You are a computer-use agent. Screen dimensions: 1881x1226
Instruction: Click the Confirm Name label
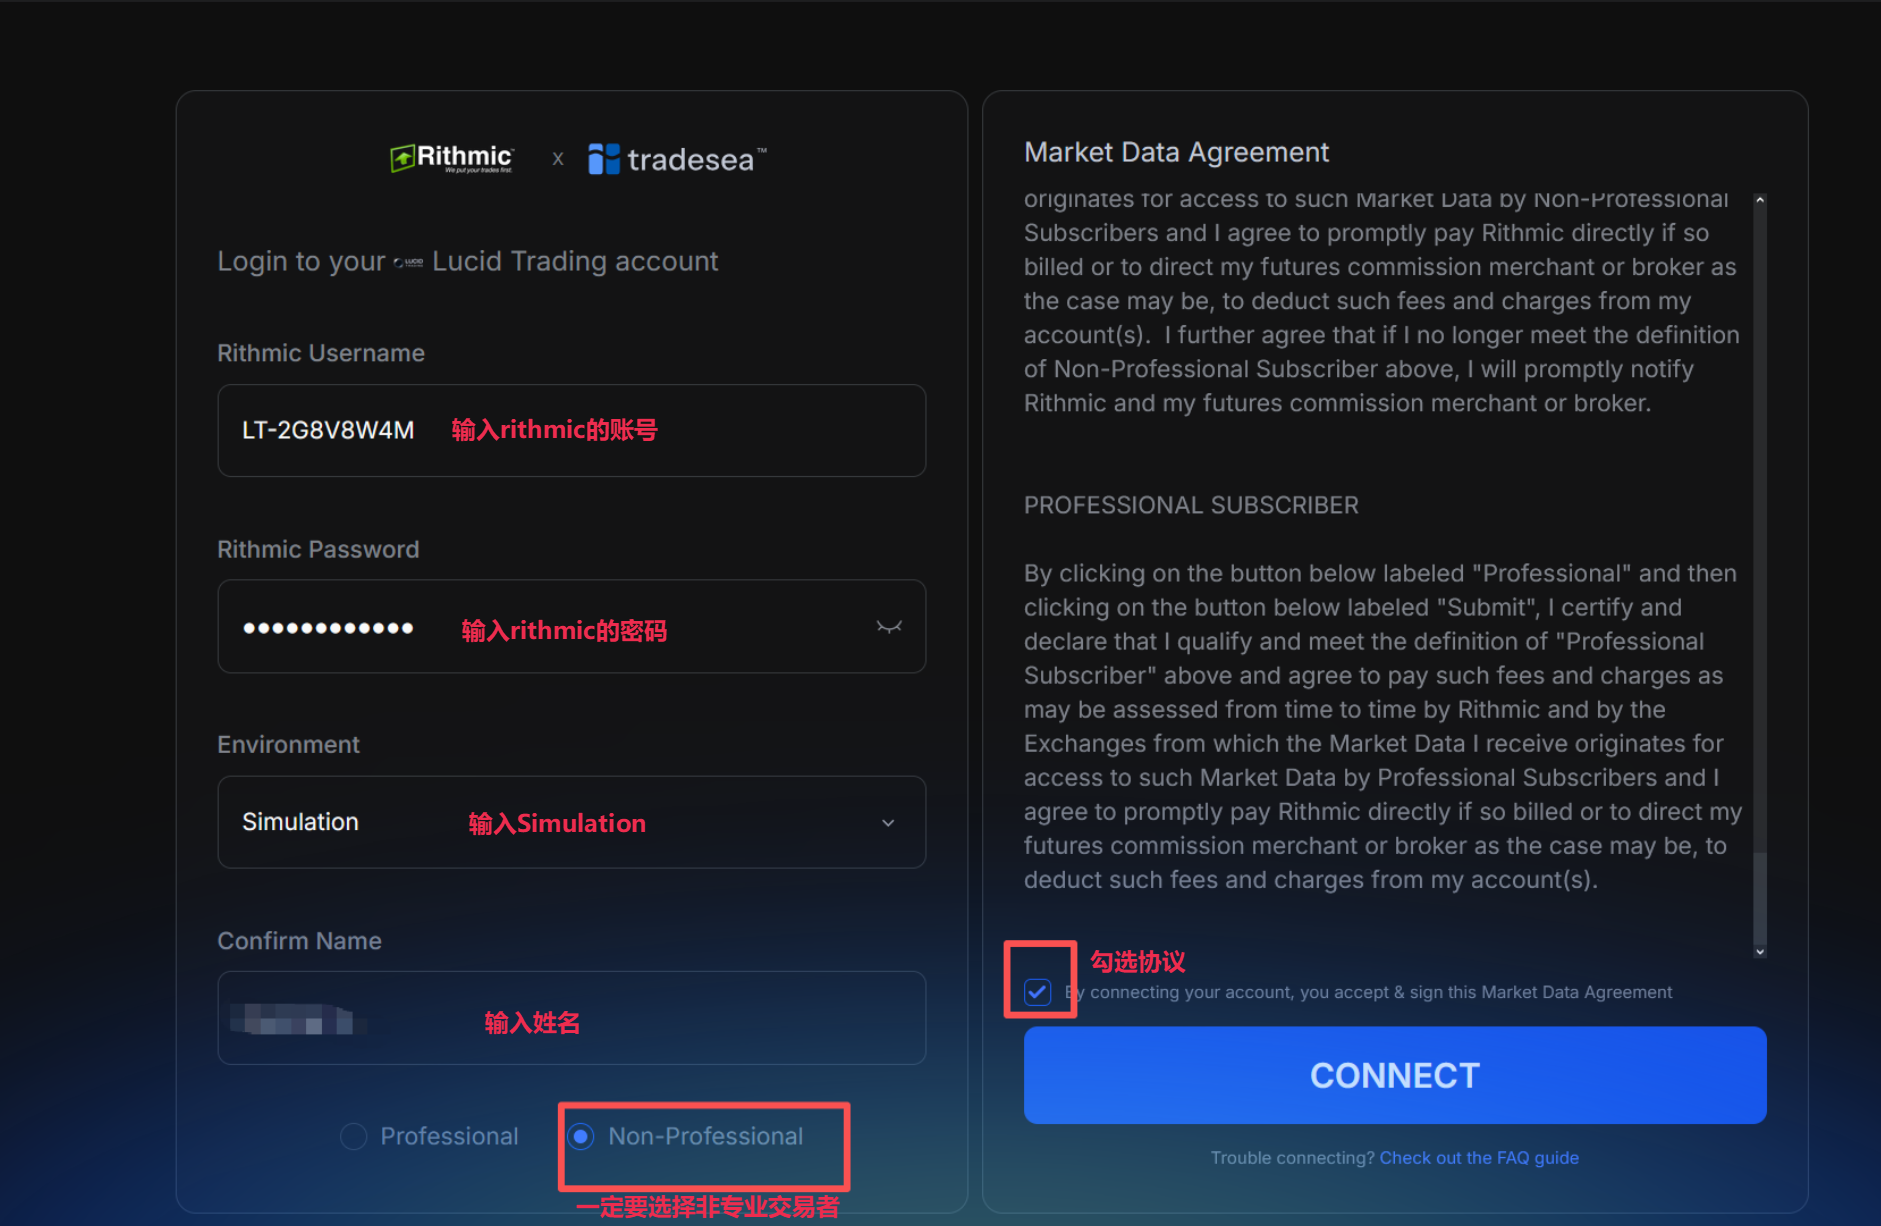299,941
